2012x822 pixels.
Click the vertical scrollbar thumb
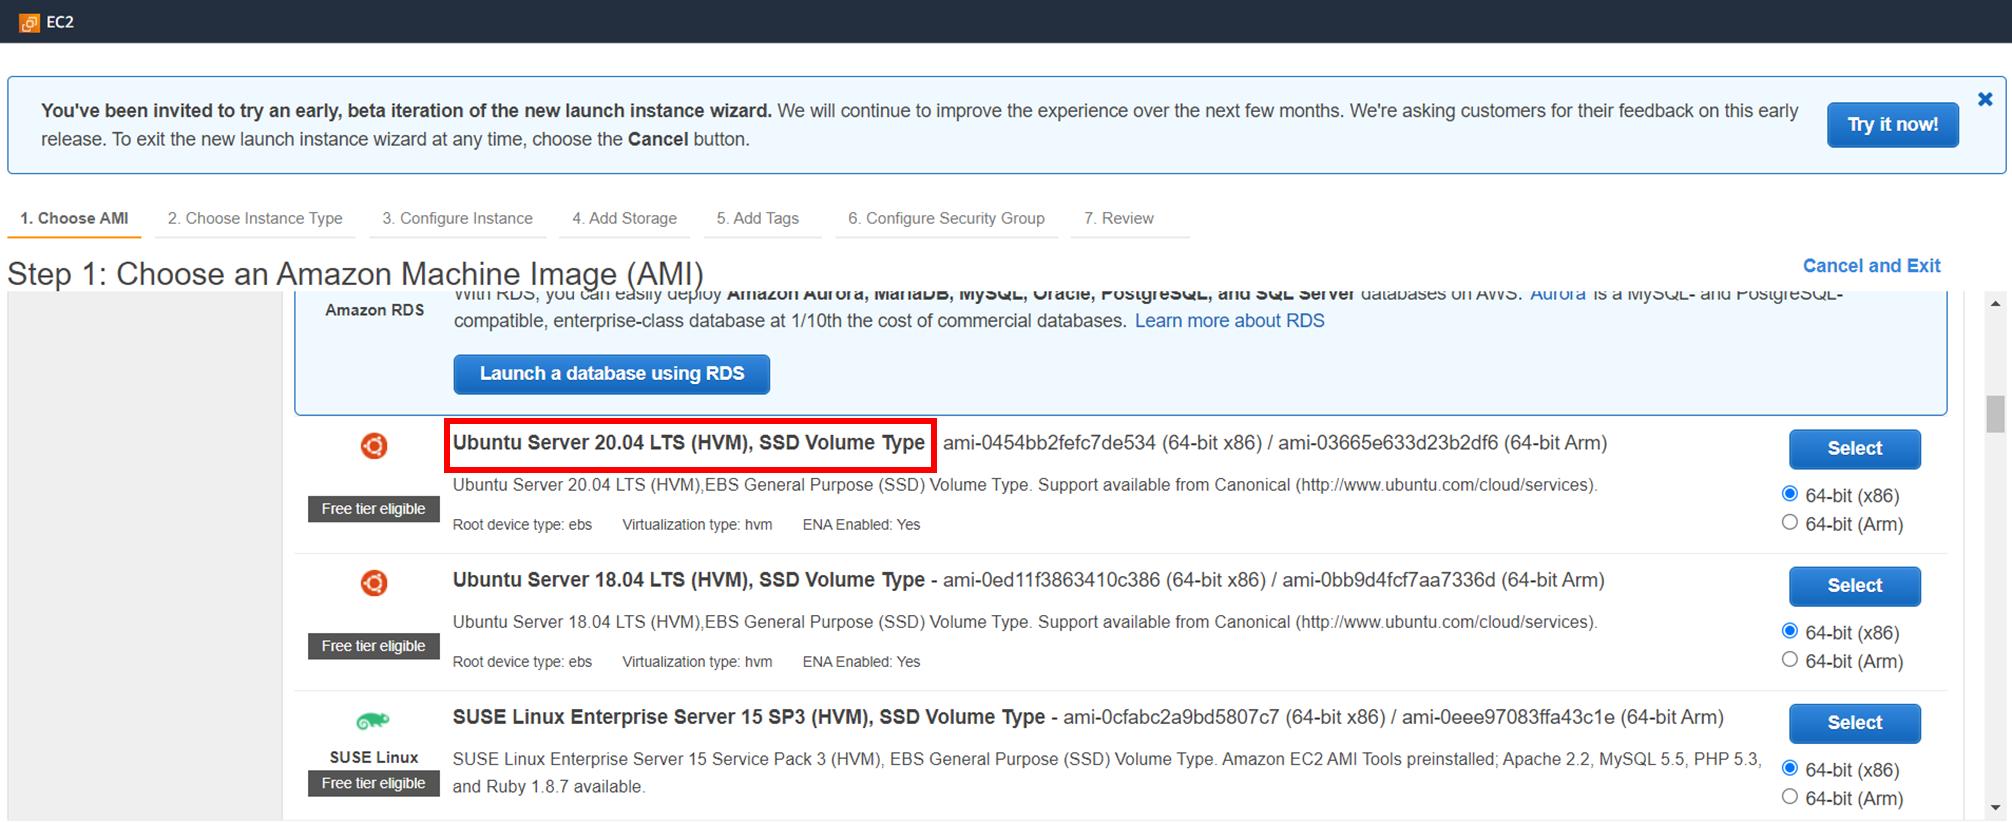(x=1995, y=414)
